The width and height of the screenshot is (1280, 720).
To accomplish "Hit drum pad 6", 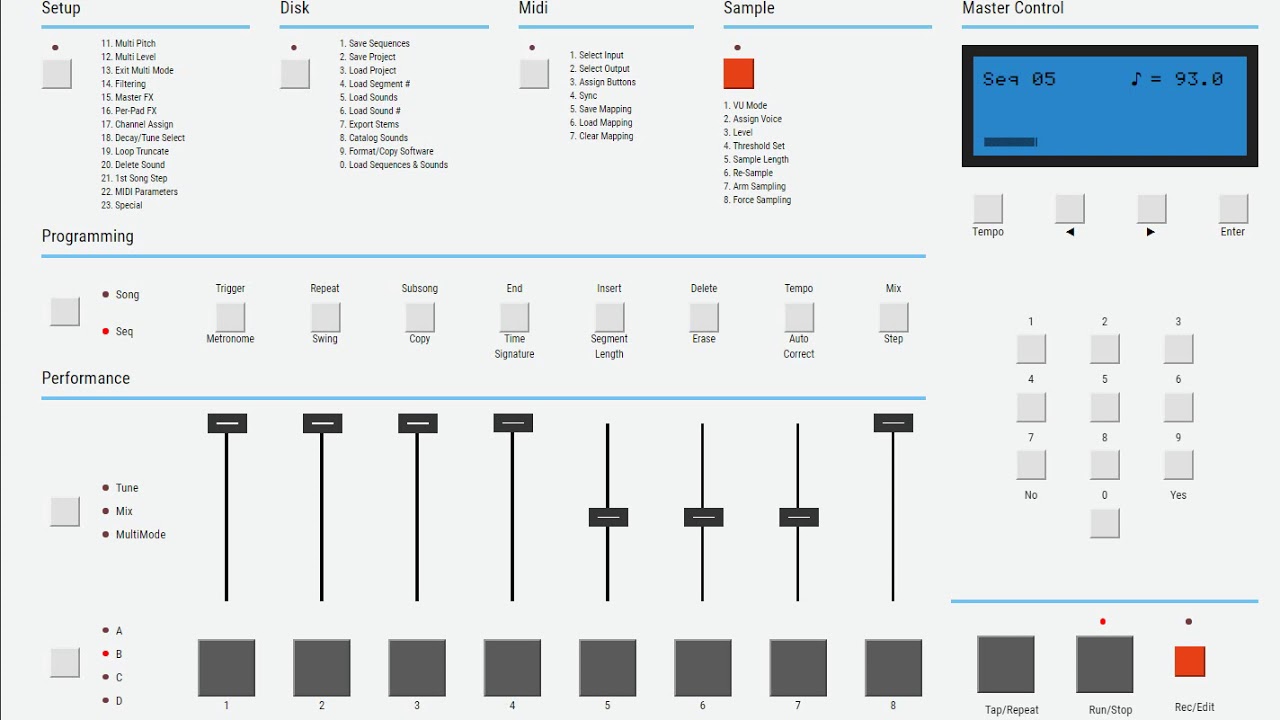I will 703,668.
